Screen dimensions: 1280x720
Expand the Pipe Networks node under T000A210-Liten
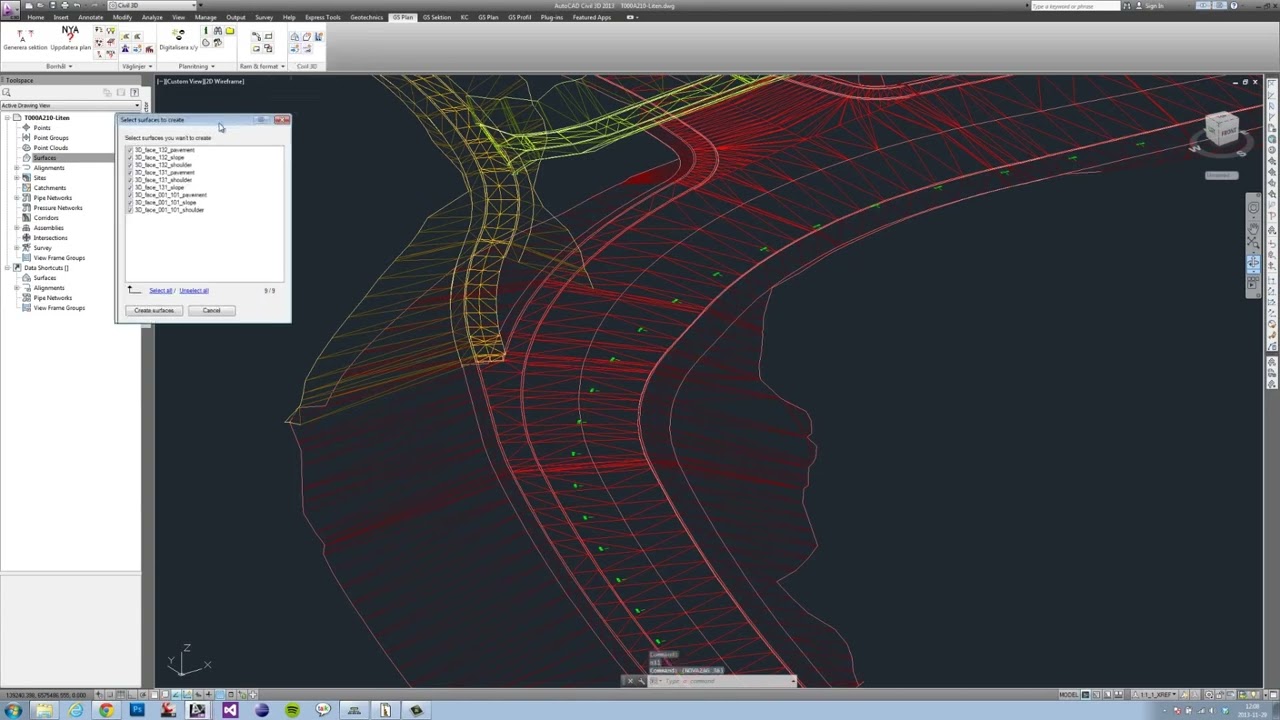tap(16, 198)
